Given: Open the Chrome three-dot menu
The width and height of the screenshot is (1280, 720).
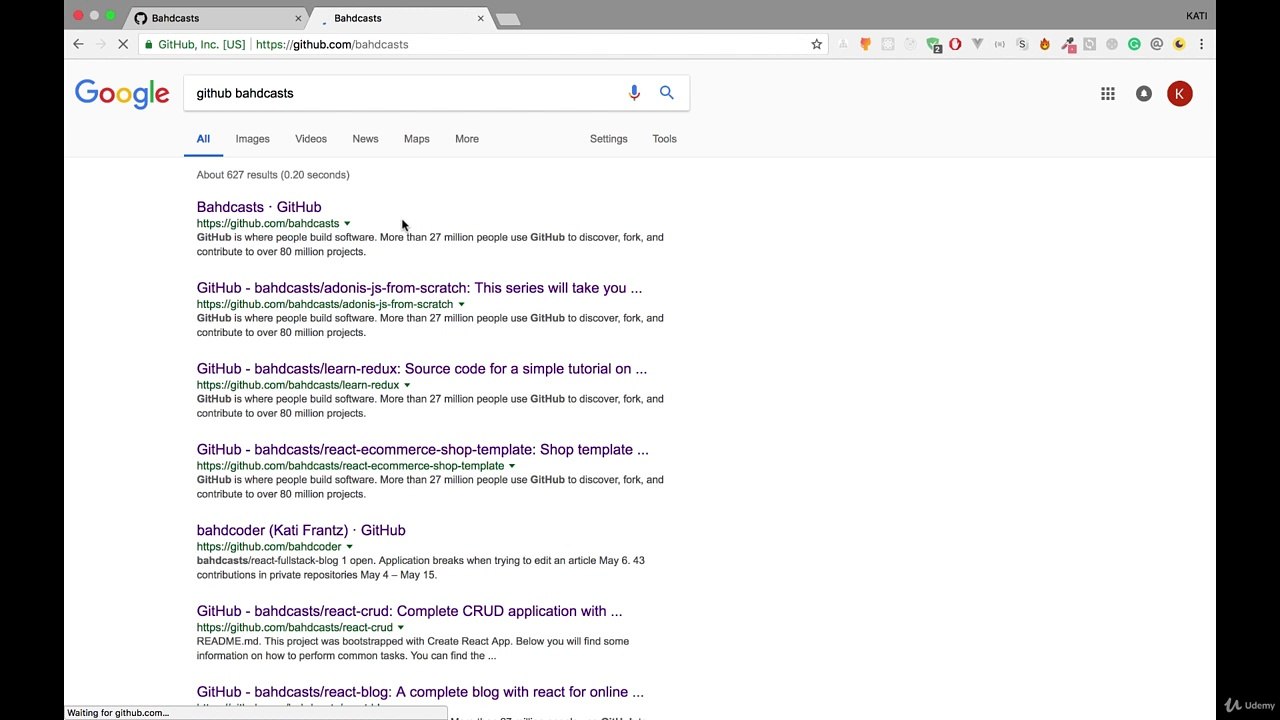Looking at the screenshot, I should 1201,44.
